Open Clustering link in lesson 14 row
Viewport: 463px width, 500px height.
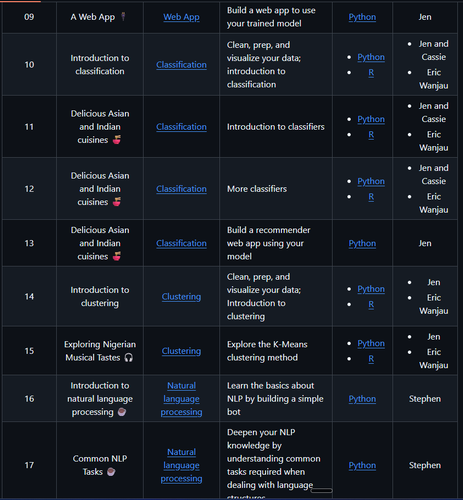coord(181,297)
